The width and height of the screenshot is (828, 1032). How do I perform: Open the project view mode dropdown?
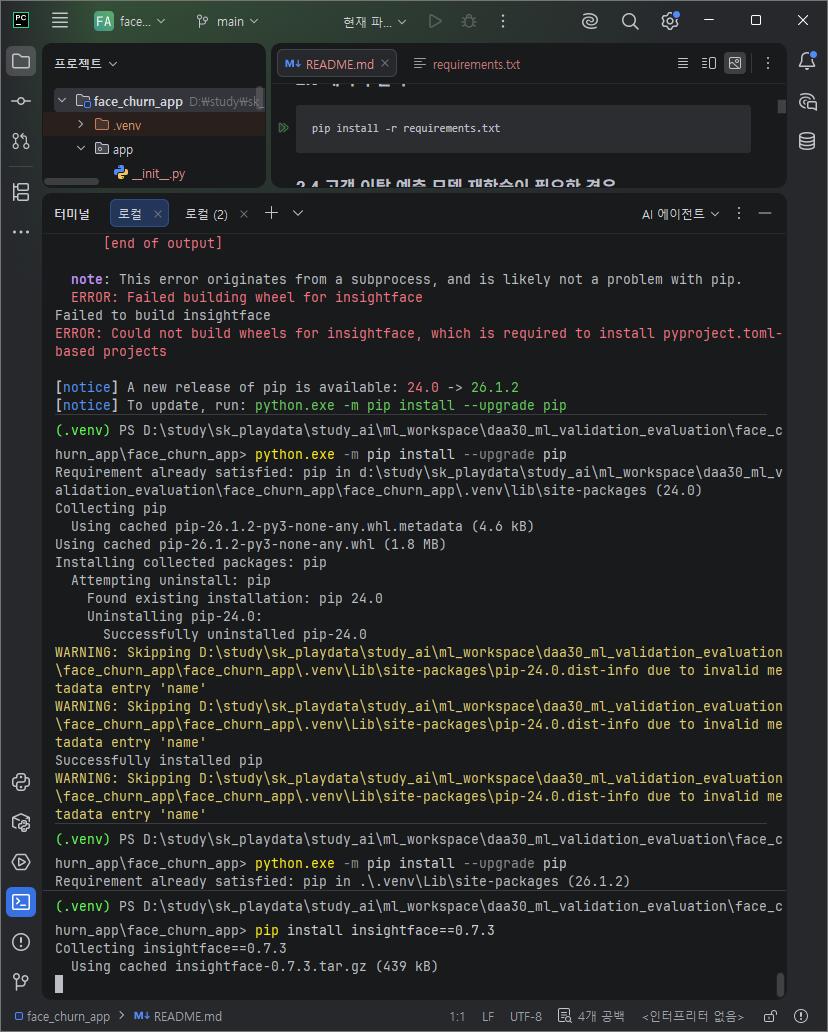[x=86, y=63]
